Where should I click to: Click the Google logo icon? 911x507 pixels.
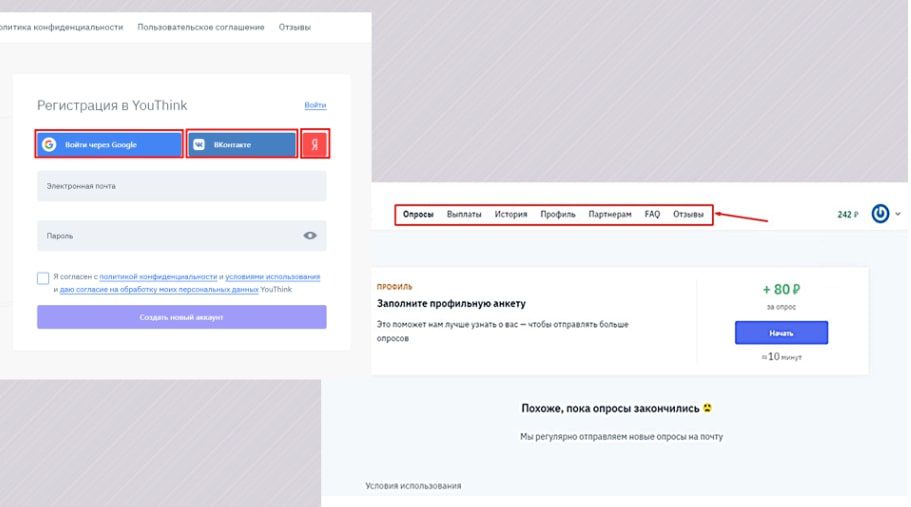click(49, 144)
